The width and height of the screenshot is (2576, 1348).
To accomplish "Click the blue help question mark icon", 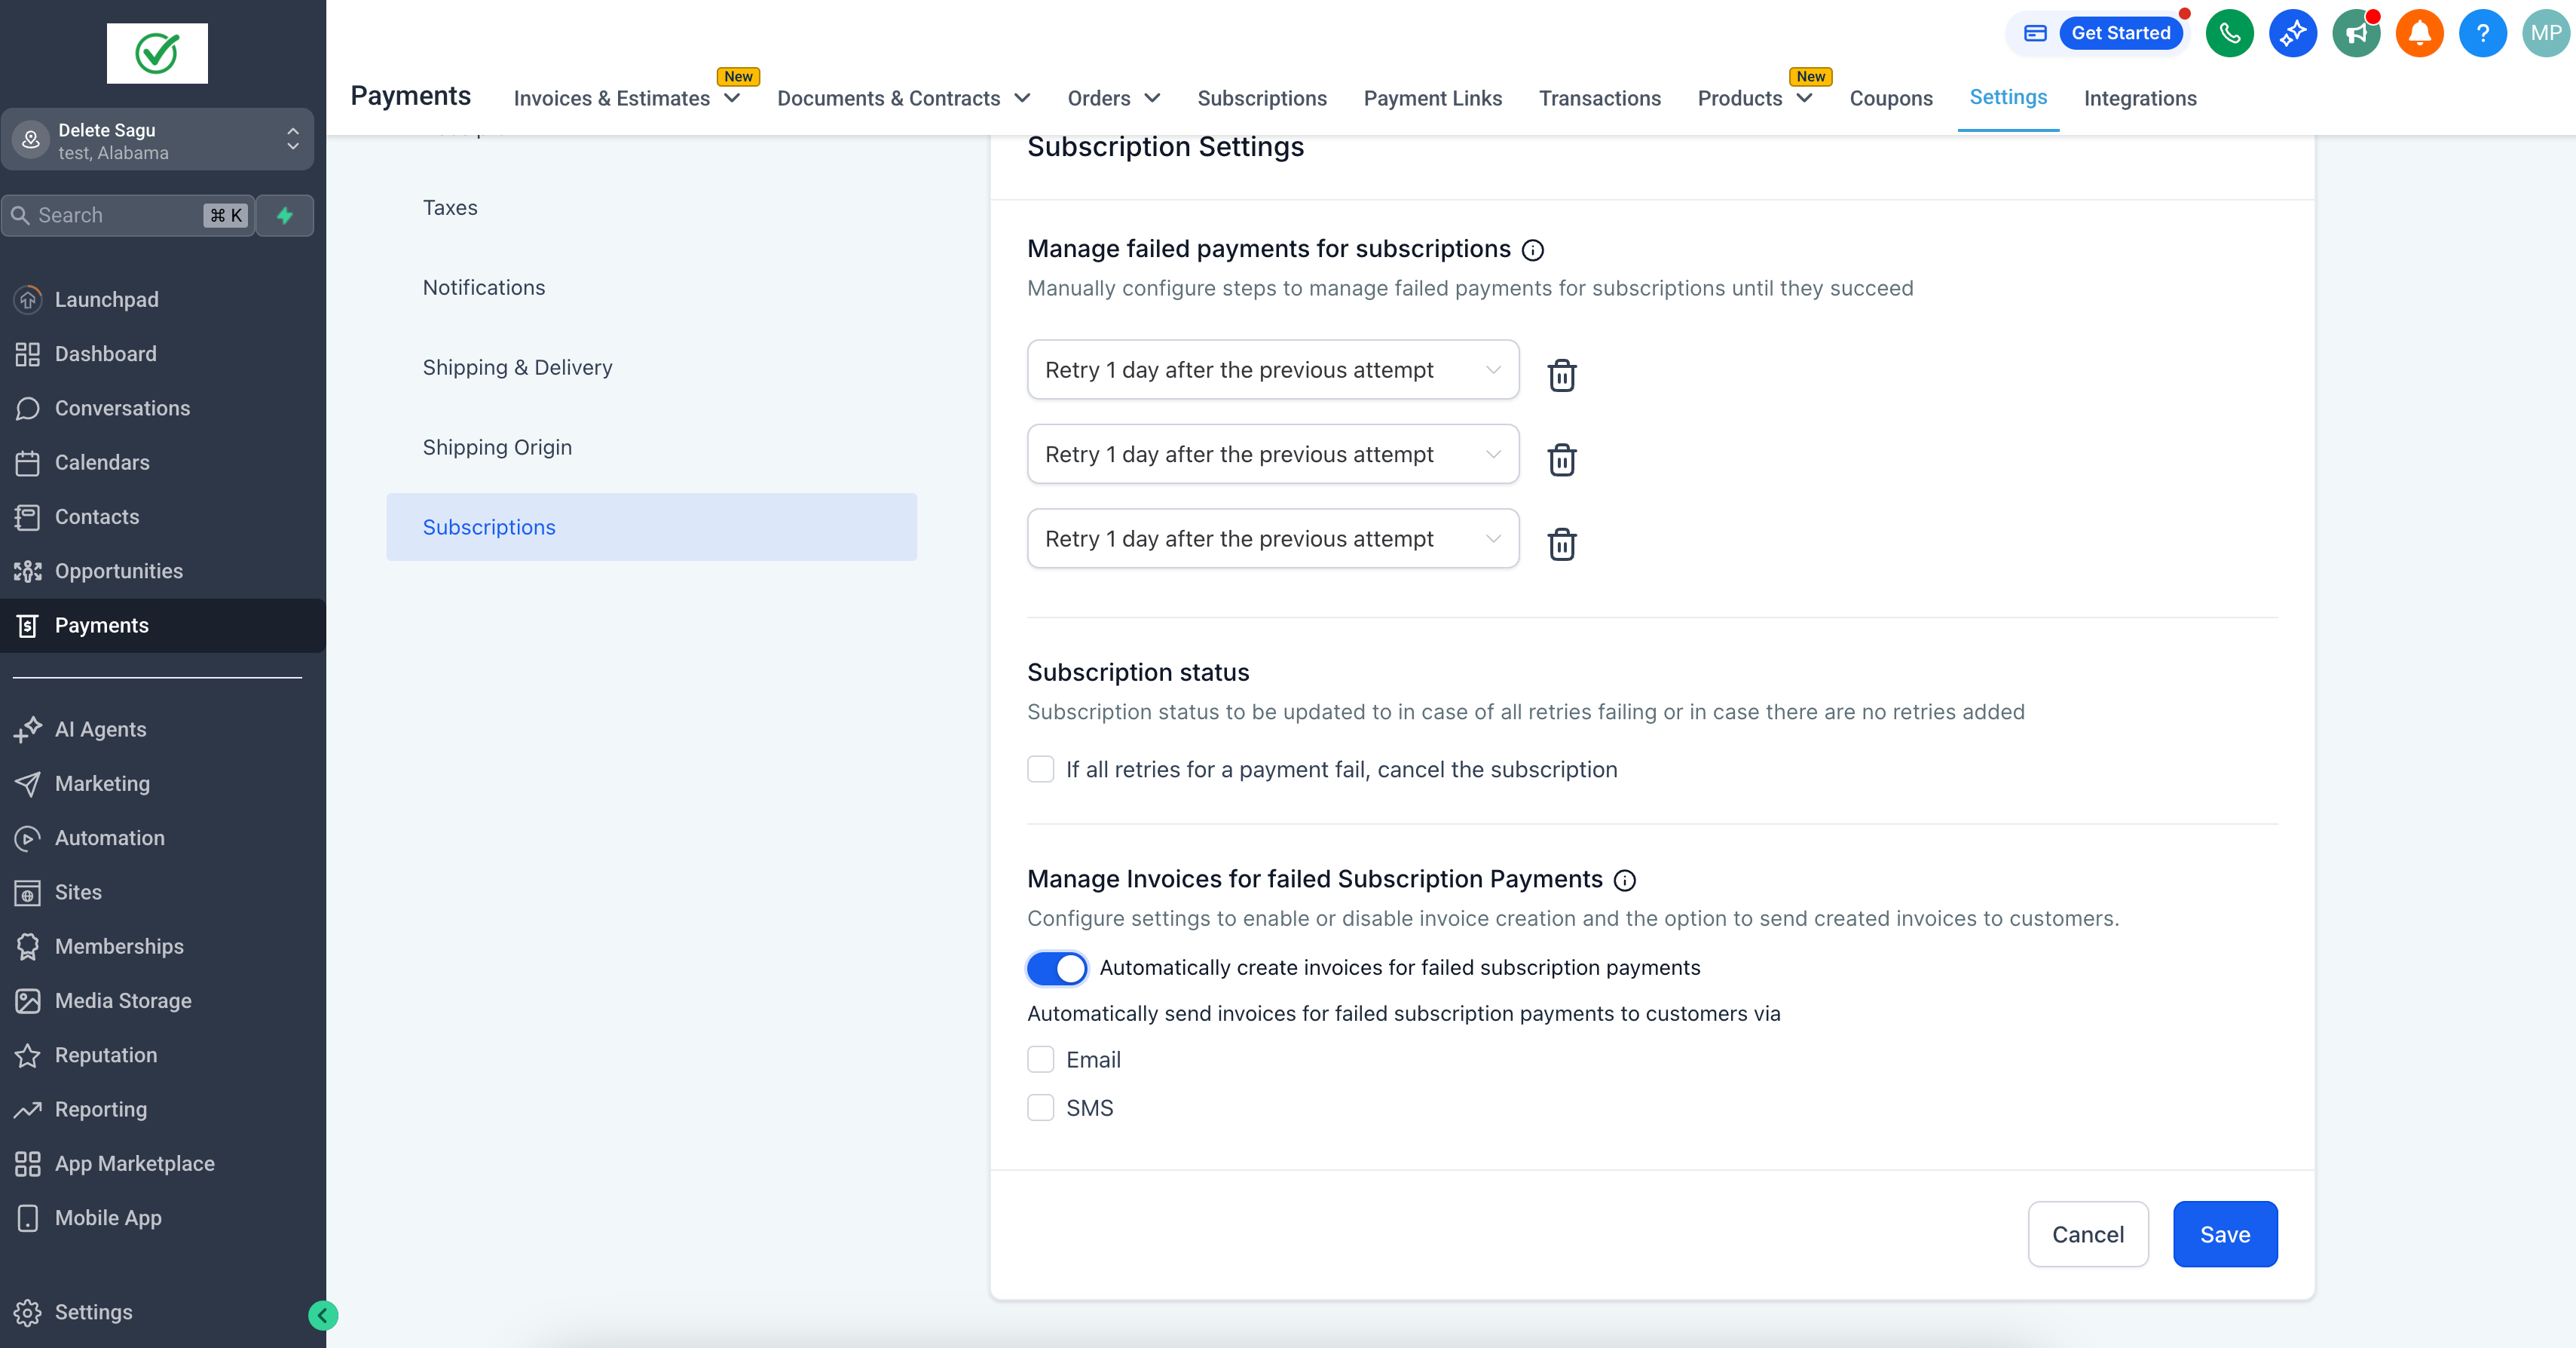I will pos(2482,33).
